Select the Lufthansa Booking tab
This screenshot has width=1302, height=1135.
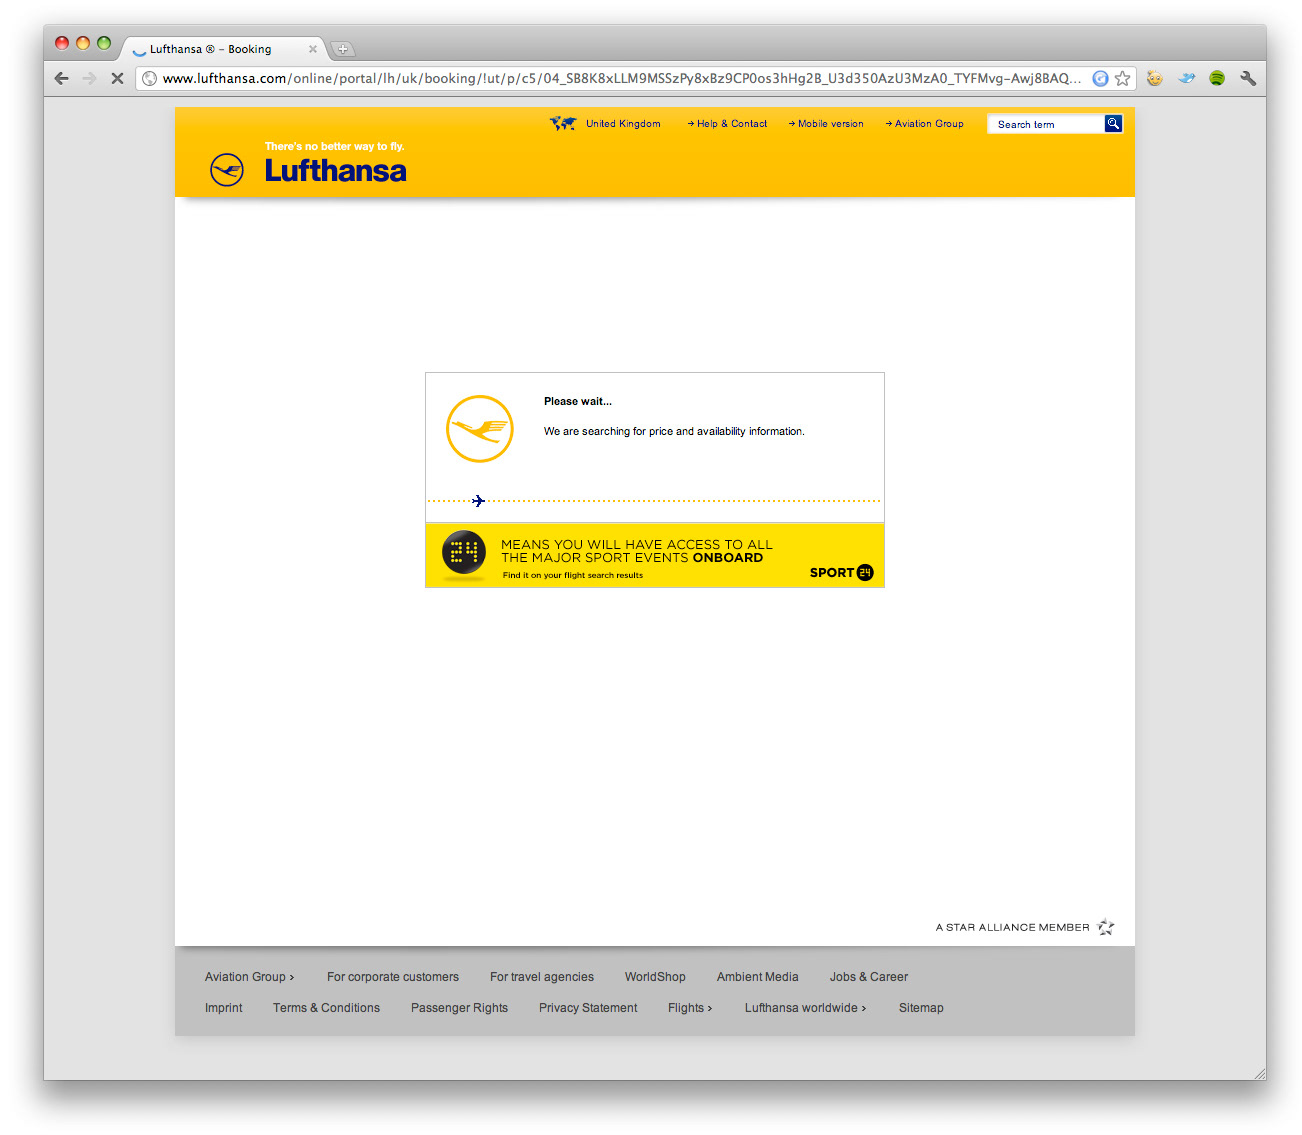(224, 49)
